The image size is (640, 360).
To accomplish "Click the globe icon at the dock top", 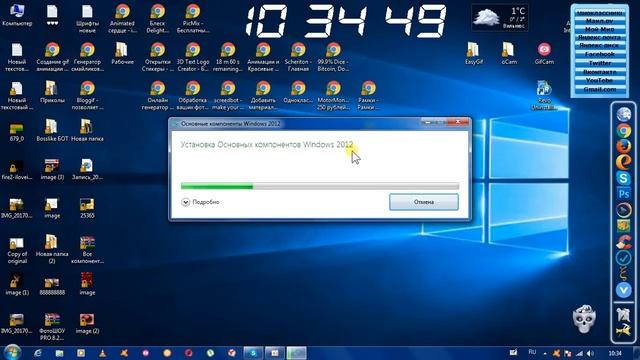I will (x=624, y=114).
